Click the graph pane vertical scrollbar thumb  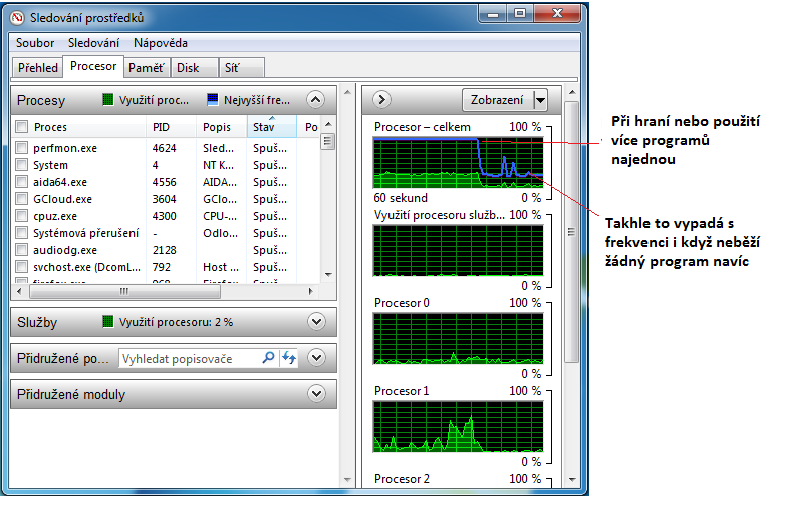[x=571, y=232]
